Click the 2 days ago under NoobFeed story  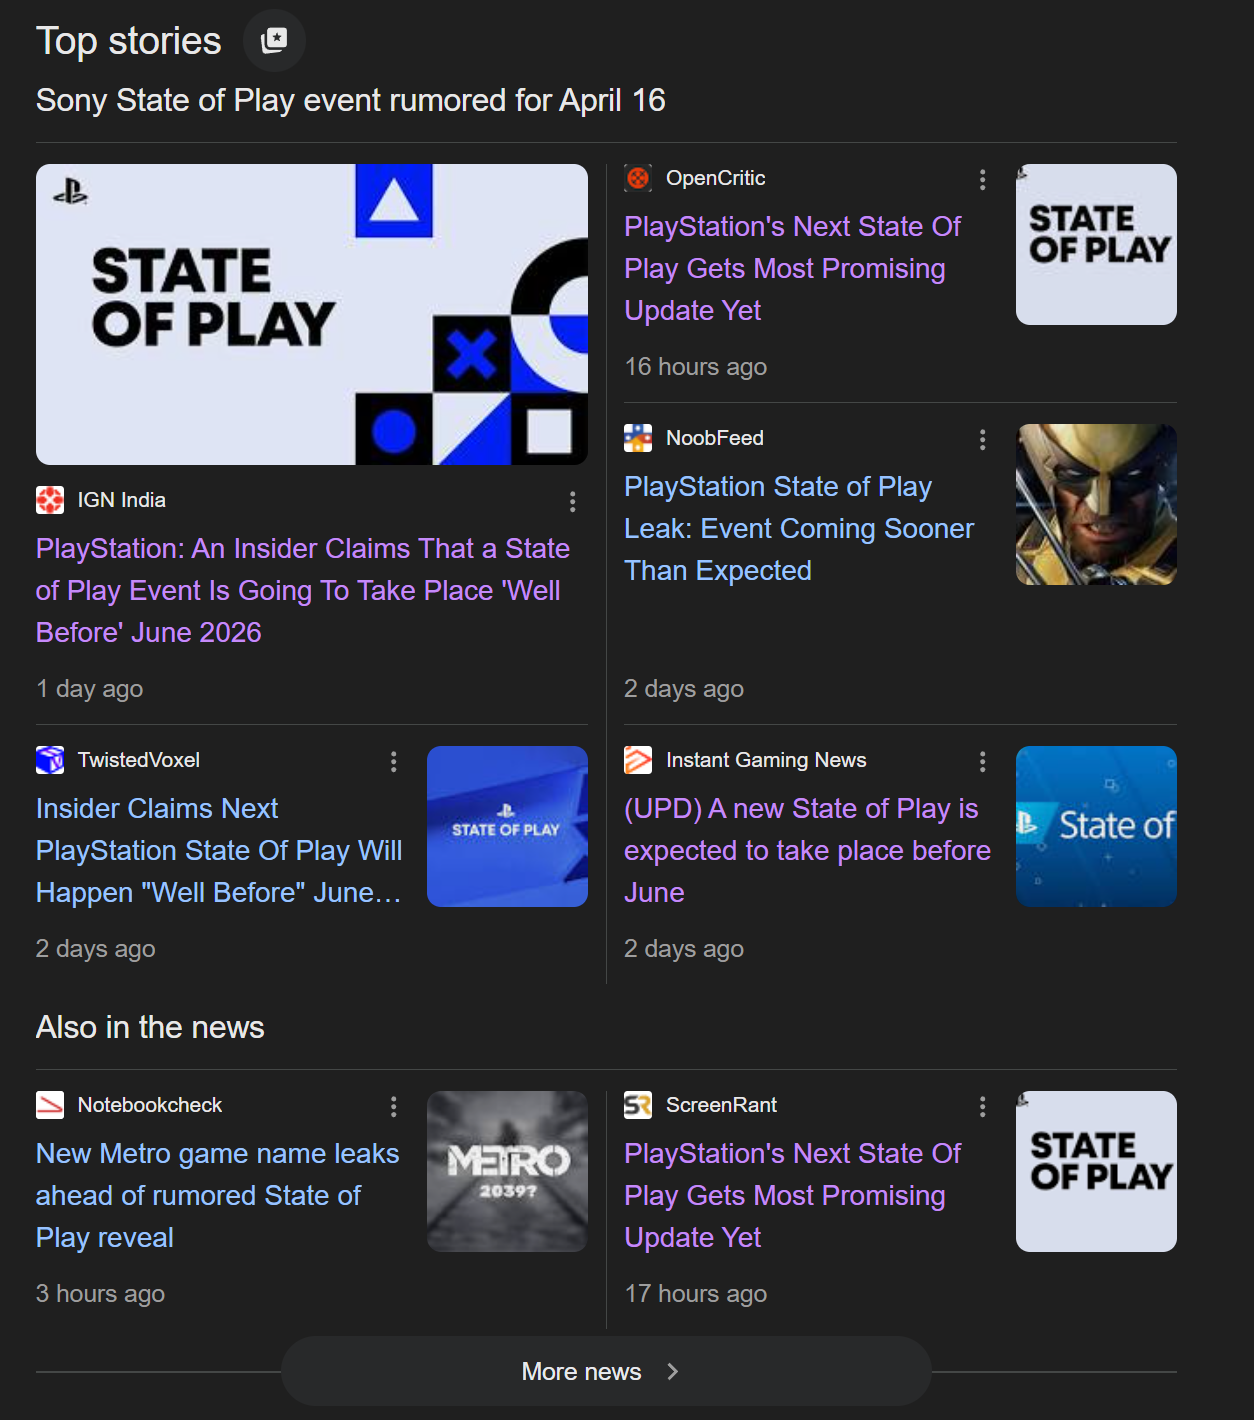[x=684, y=689]
